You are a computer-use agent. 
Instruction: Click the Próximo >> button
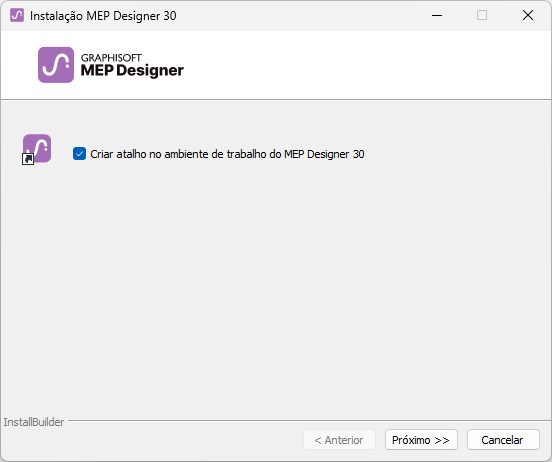tap(421, 440)
